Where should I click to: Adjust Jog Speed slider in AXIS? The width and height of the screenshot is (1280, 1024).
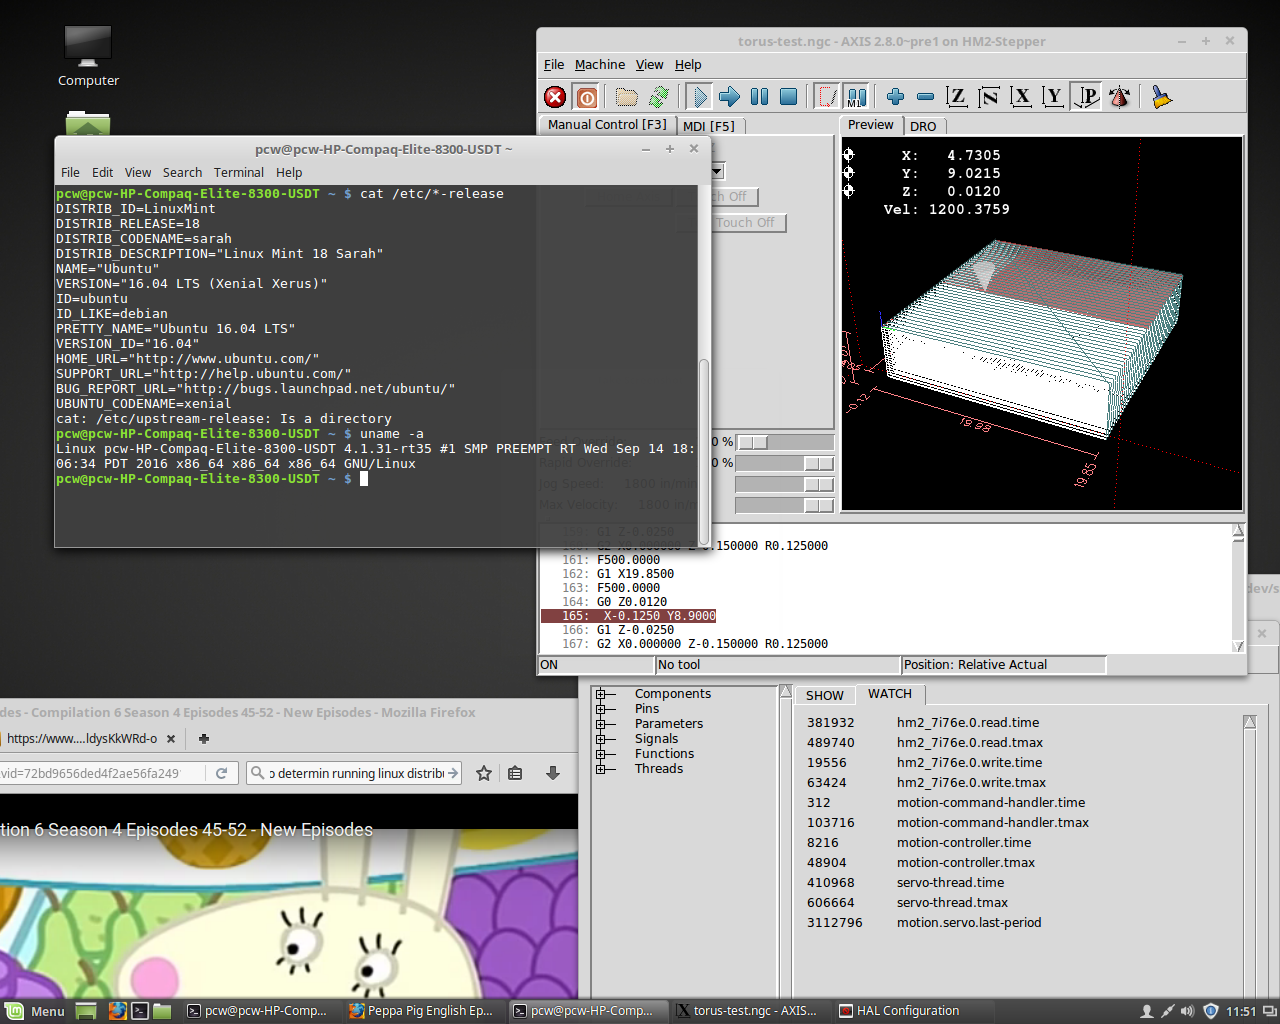[785, 484]
